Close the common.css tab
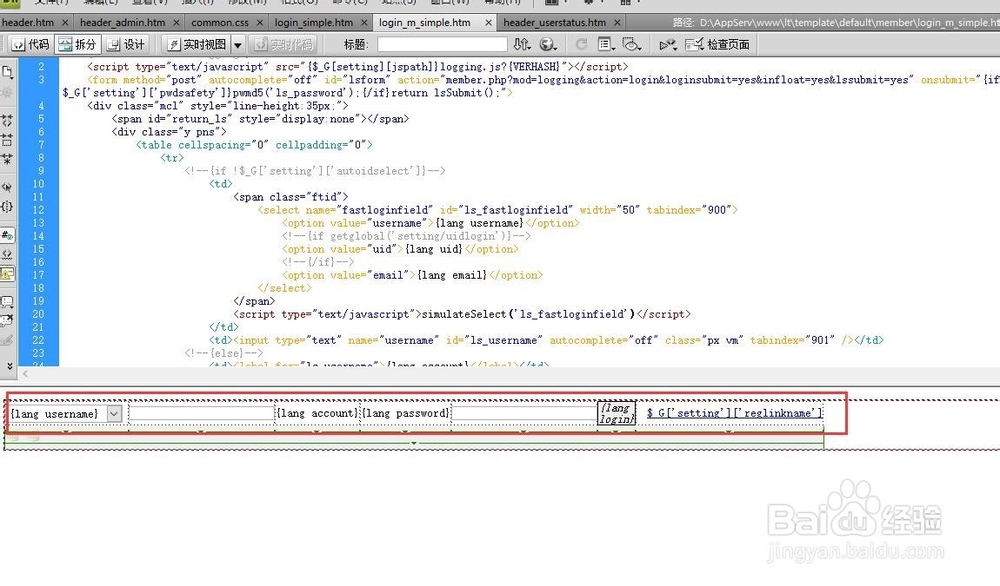 tap(260, 22)
